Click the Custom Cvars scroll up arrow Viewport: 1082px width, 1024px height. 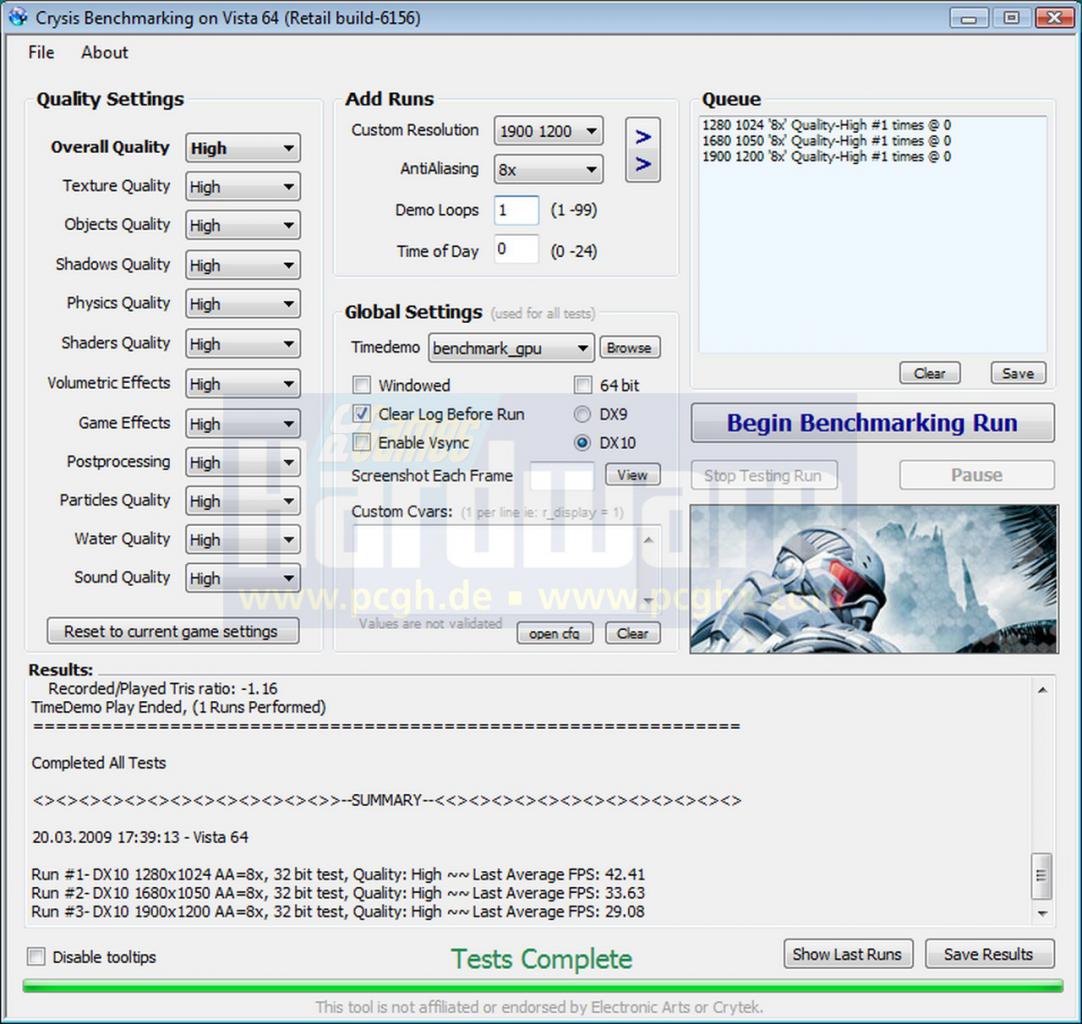coord(648,540)
